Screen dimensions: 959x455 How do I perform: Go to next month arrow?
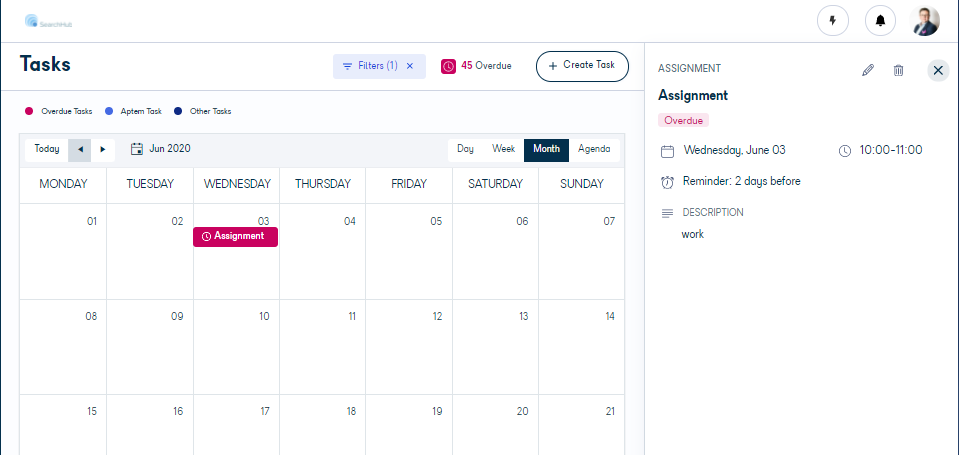click(x=103, y=149)
